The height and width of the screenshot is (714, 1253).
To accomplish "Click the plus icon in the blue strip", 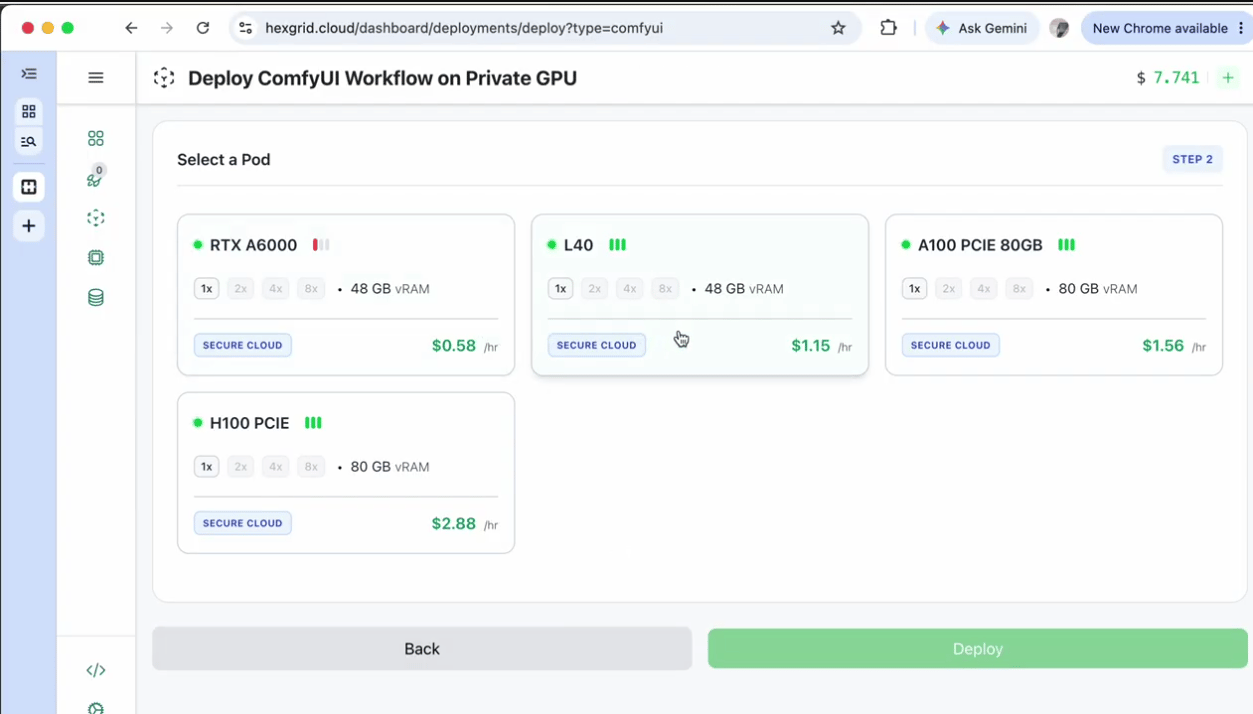I will point(29,226).
